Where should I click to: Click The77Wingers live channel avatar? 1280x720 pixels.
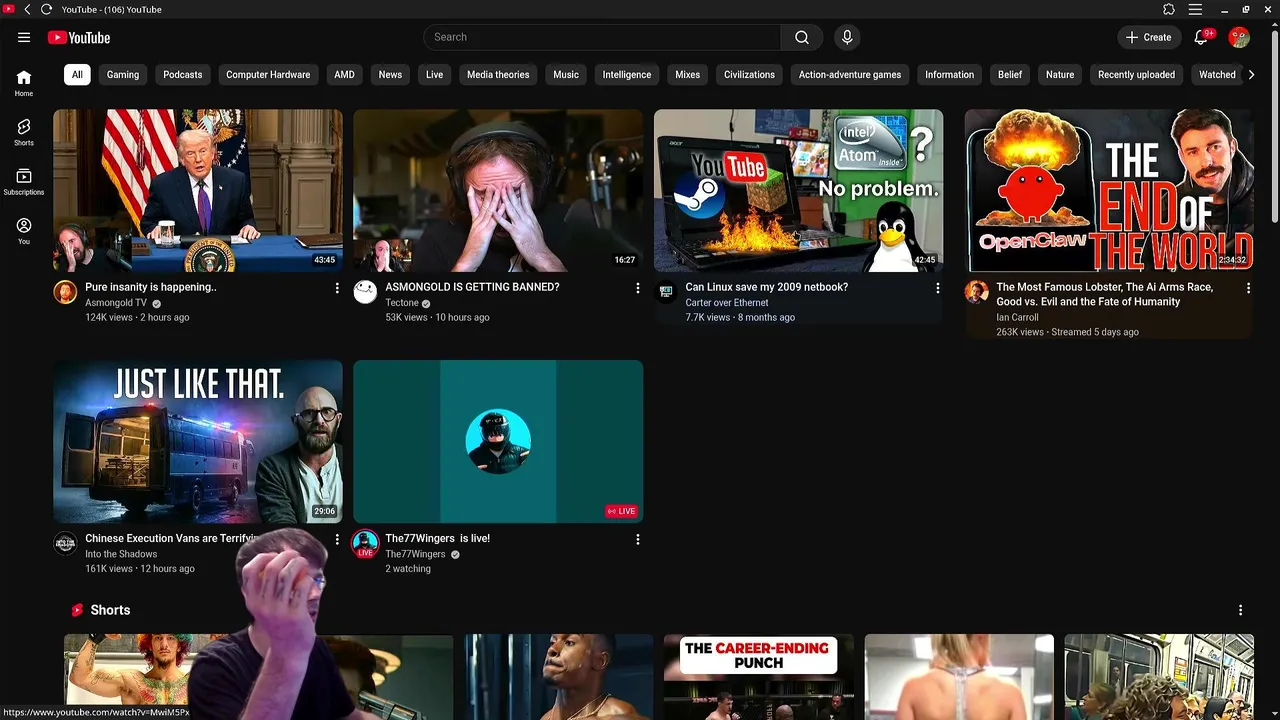(365, 543)
